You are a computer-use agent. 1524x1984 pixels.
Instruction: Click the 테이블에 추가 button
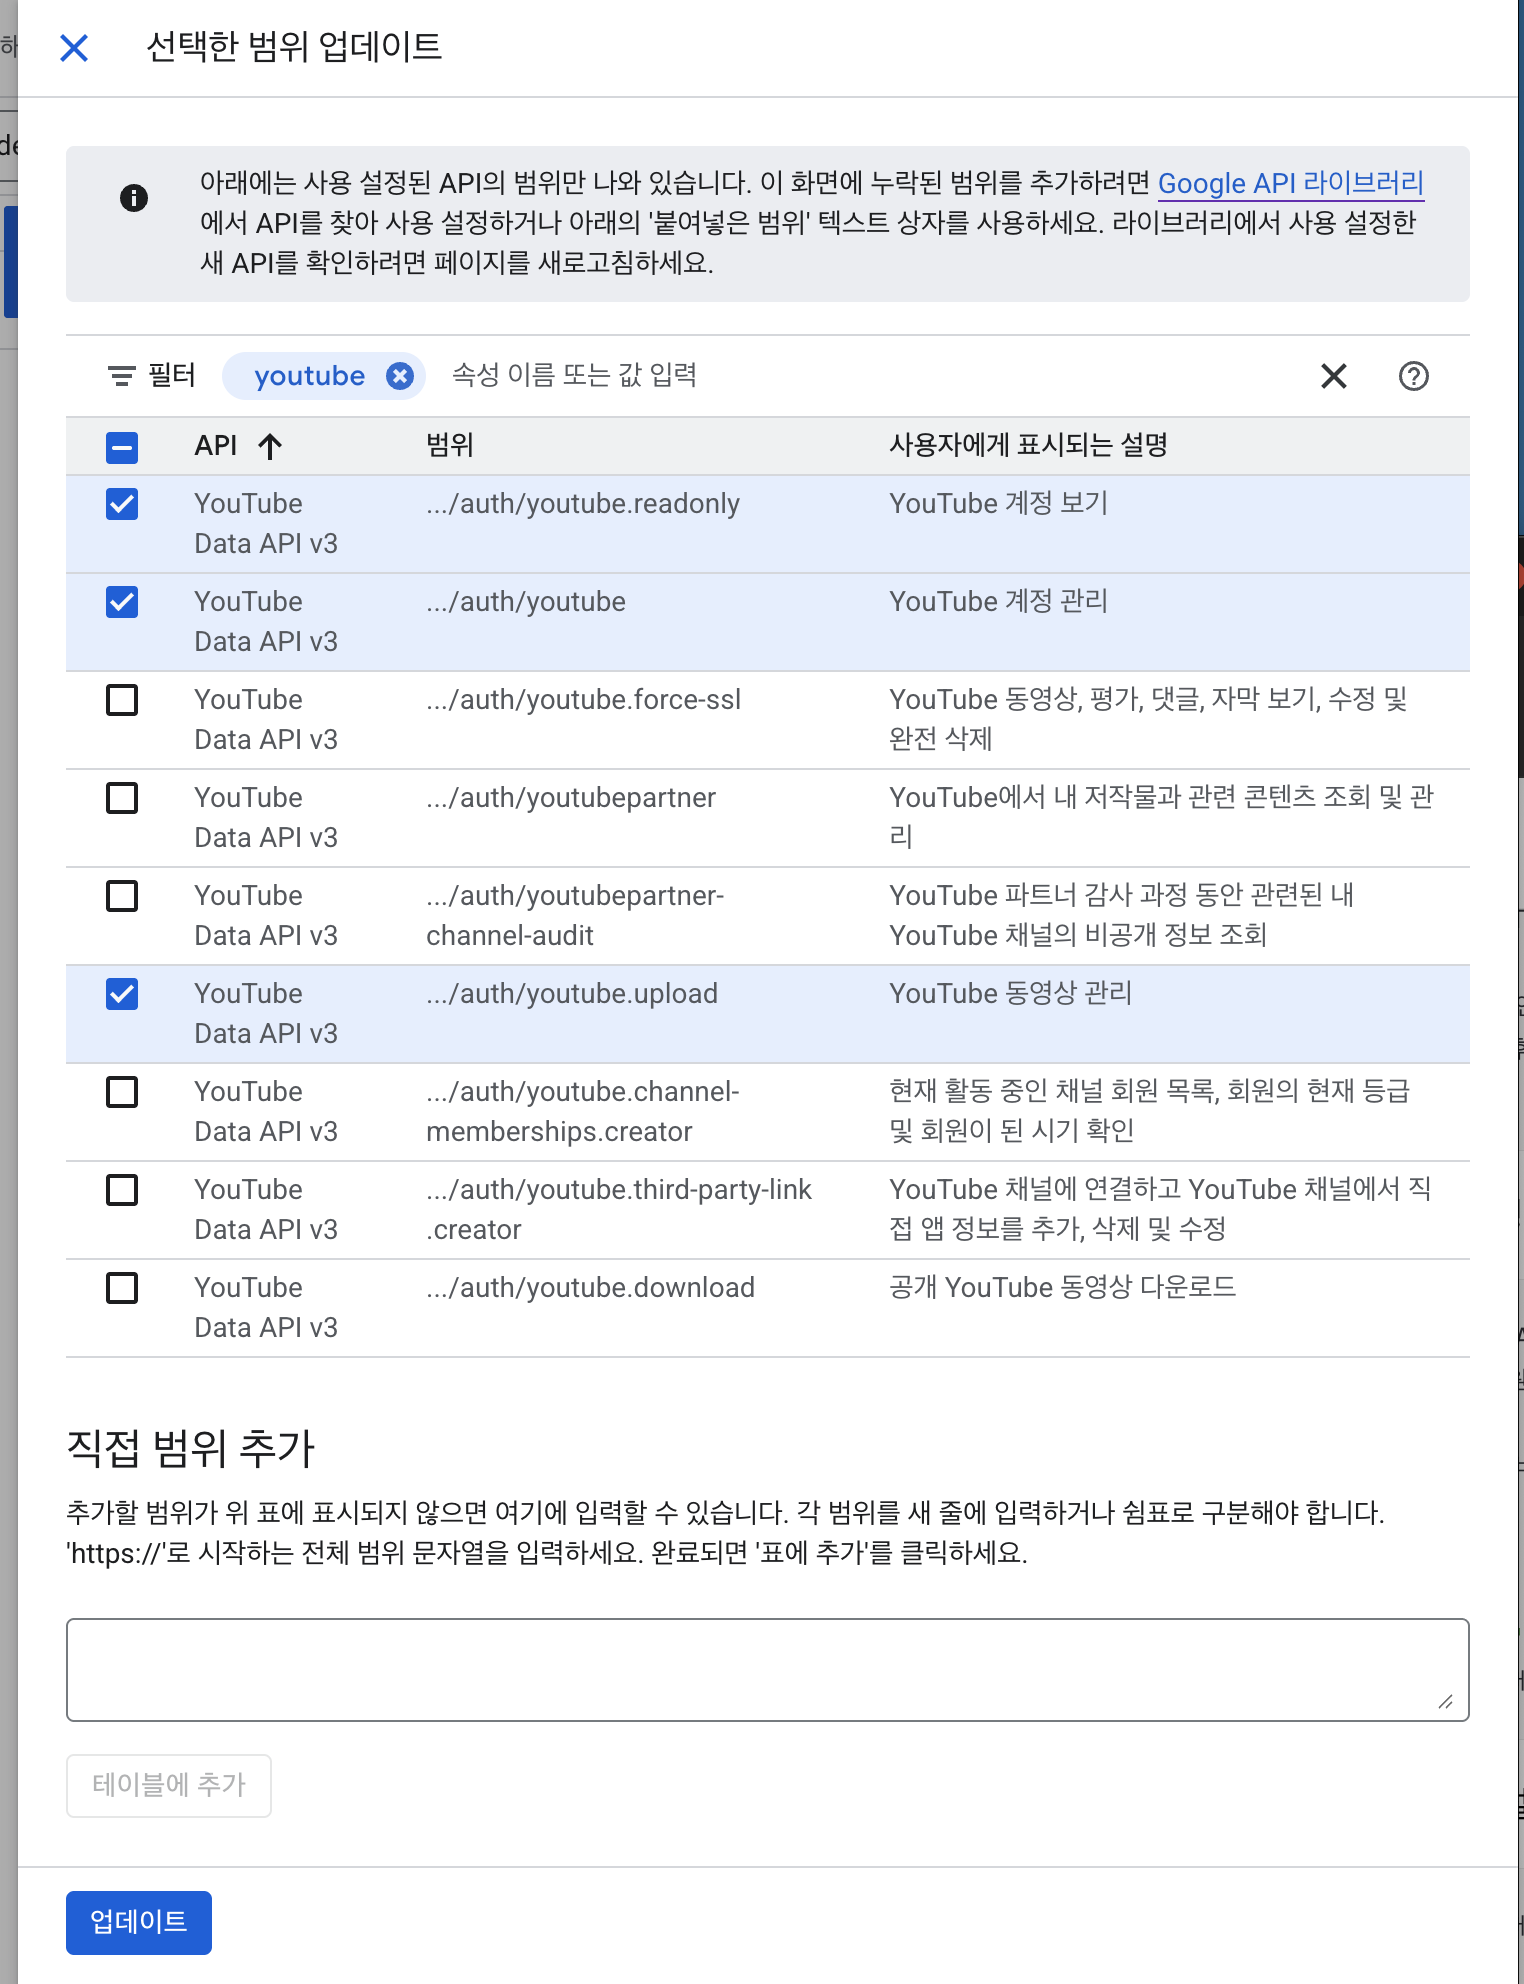pos(169,1785)
